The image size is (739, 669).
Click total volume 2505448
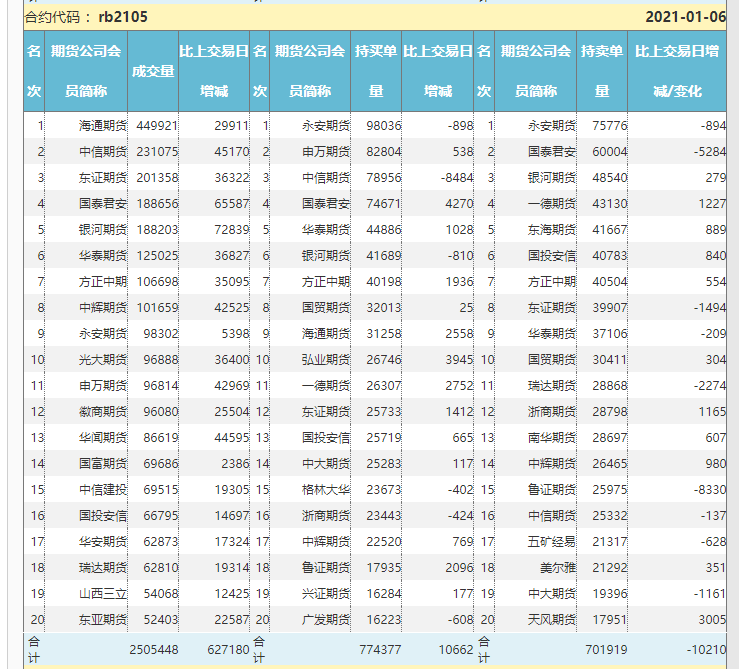[154, 650]
